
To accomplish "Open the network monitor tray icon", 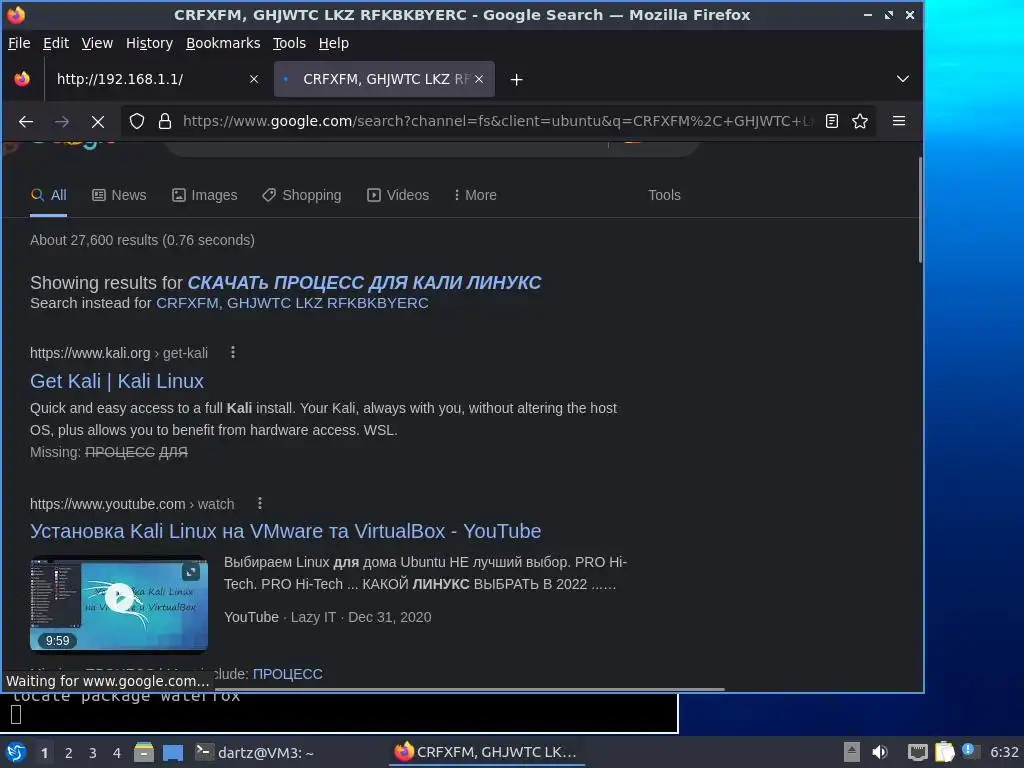I will [x=918, y=752].
